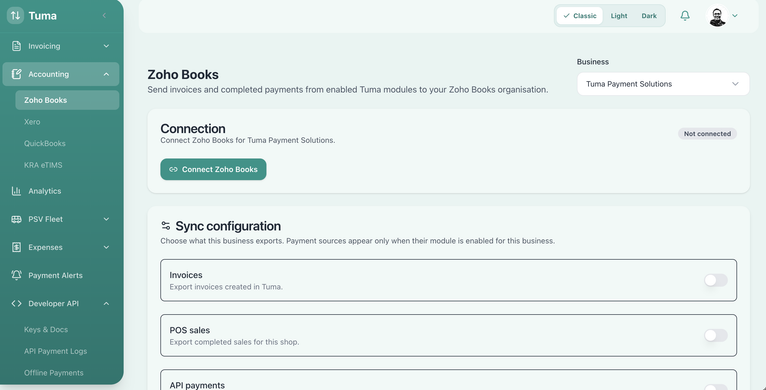This screenshot has width=766, height=390.
Task: Switch to the Light theme
Action: (x=618, y=16)
